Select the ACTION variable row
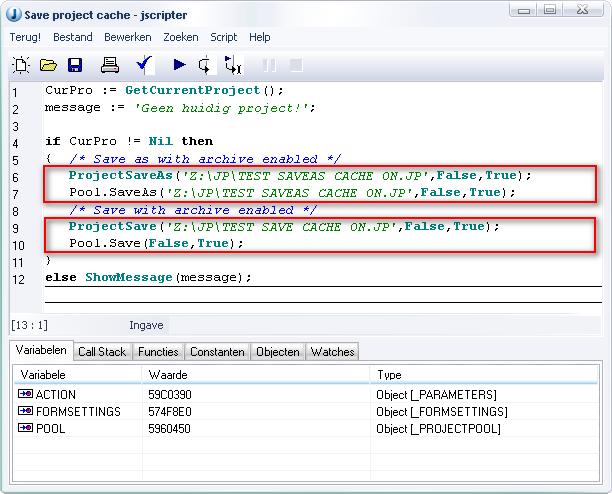The height and width of the screenshot is (494, 612). point(306,394)
